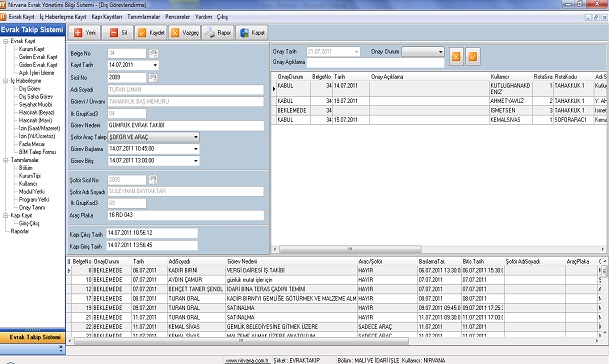Open the Onay Durum dropdown
The height and width of the screenshot is (364, 609).
pyautogui.click(x=440, y=52)
